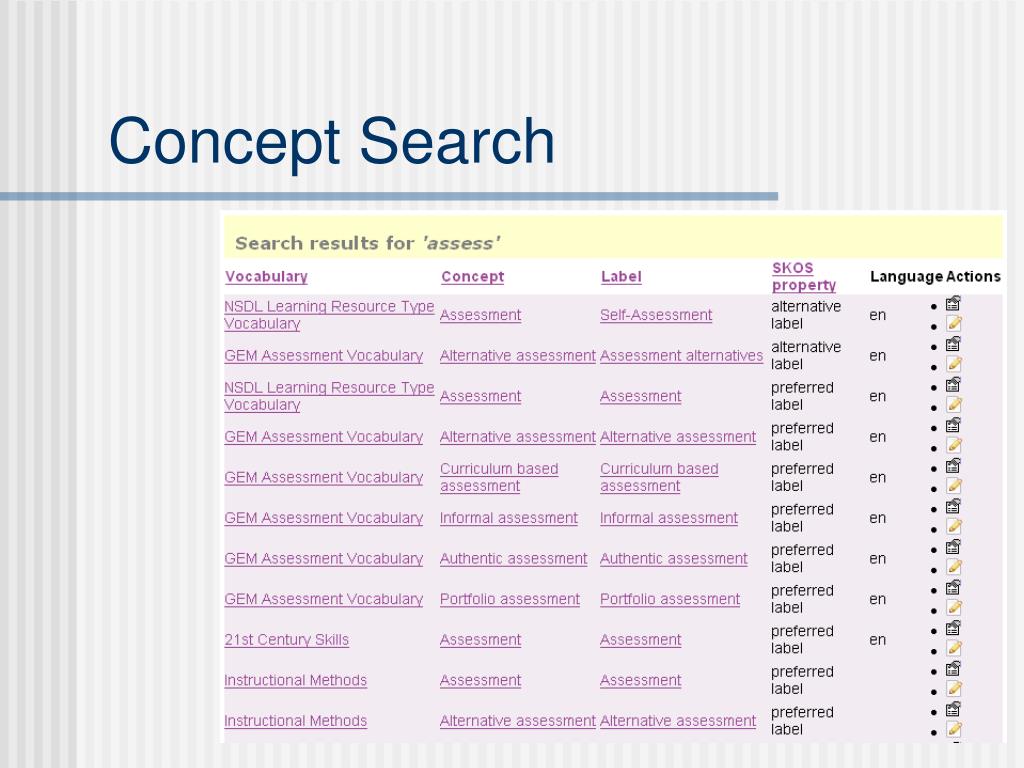
Task: Open Authentic assessment label link
Action: pos(673,558)
